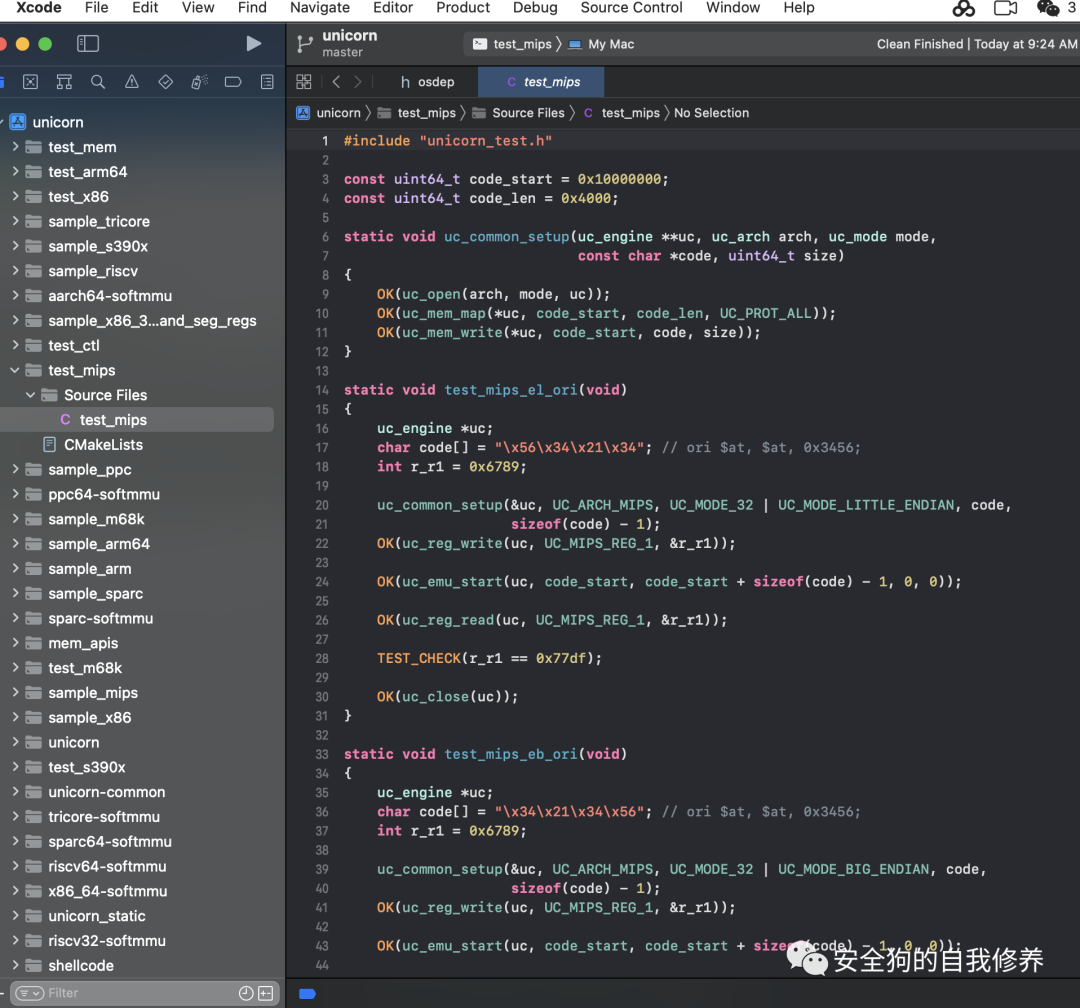Select the sample_x86 folder row
1080x1008 pixels.
click(x=138, y=717)
